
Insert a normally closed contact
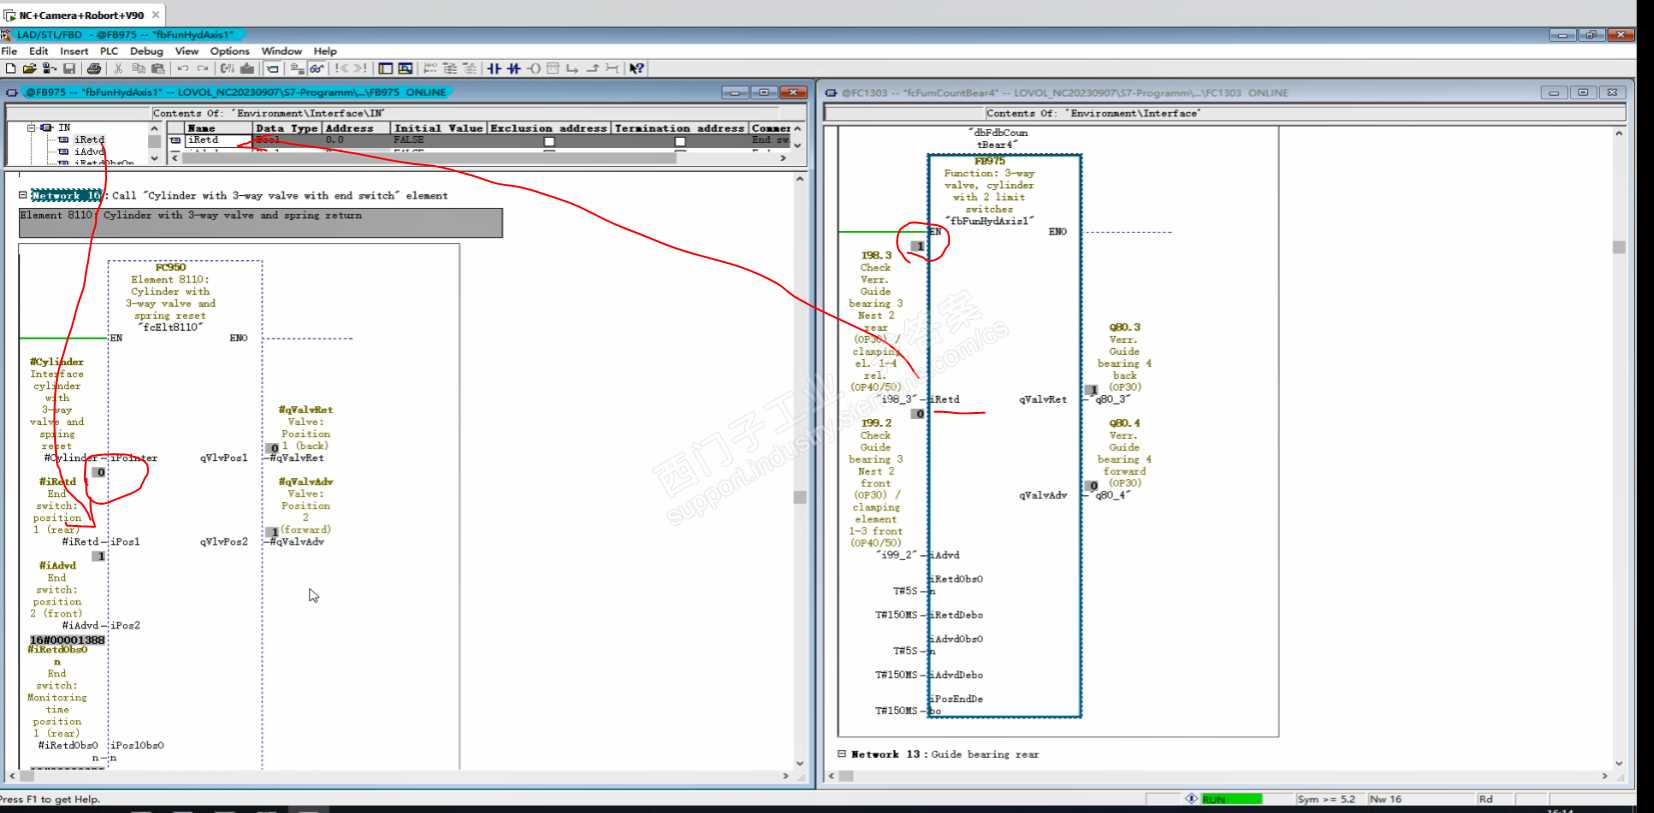pos(514,69)
